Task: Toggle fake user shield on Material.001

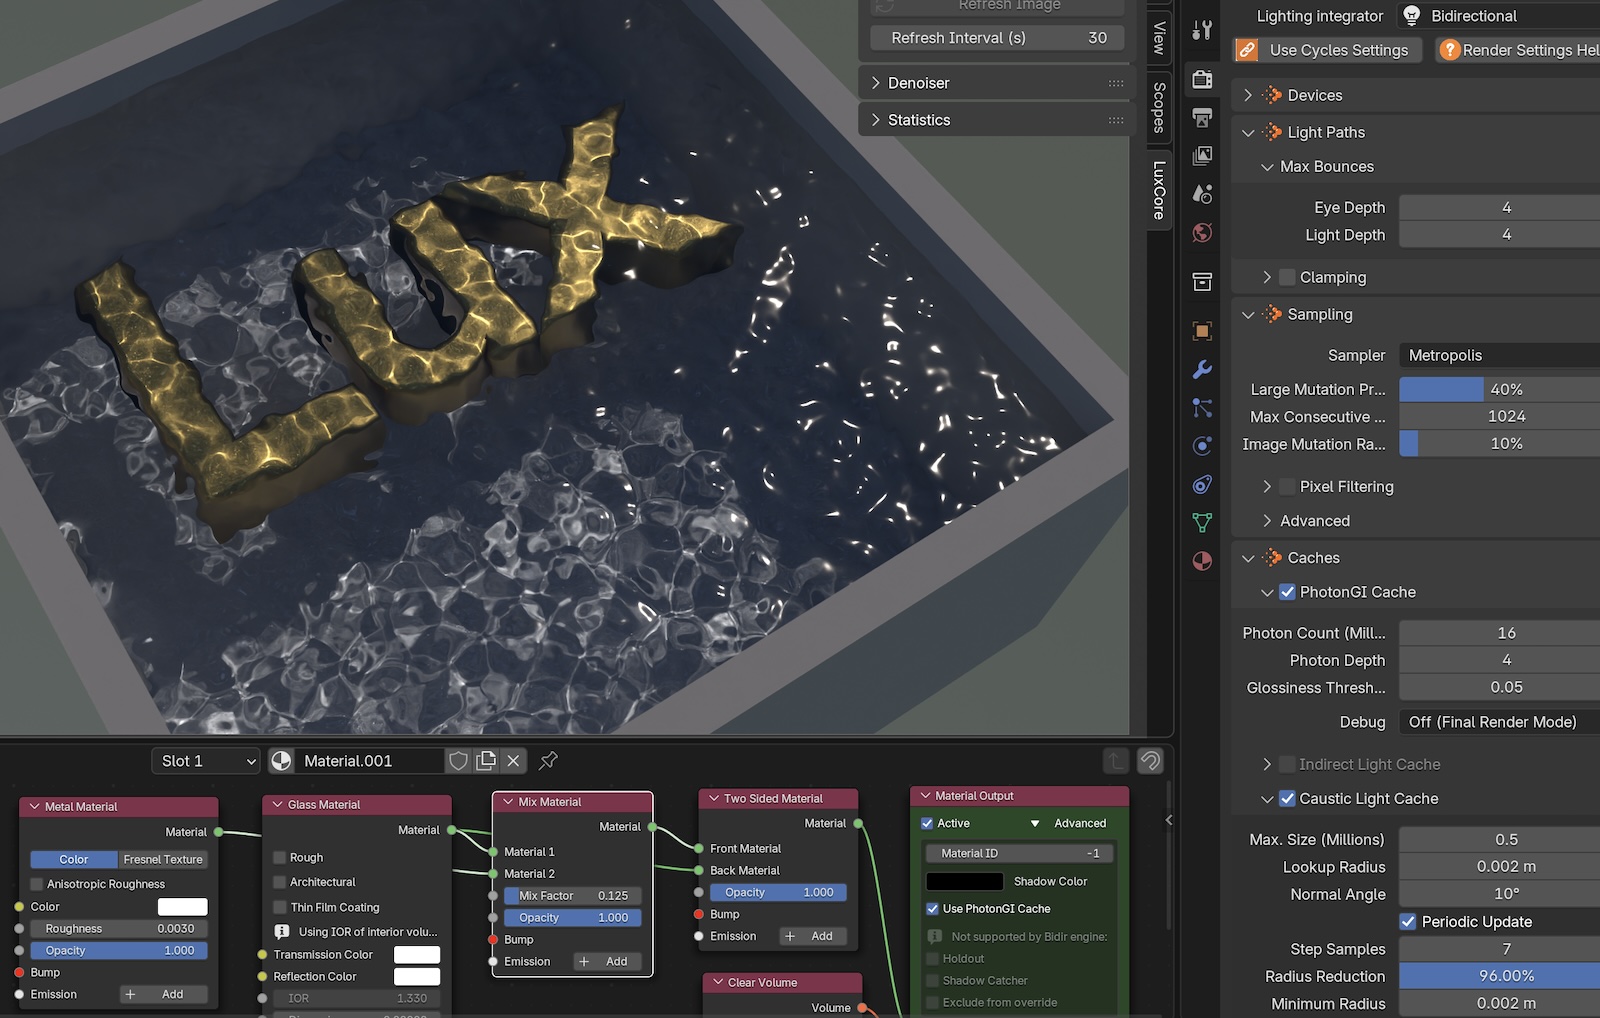Action: [x=458, y=761]
